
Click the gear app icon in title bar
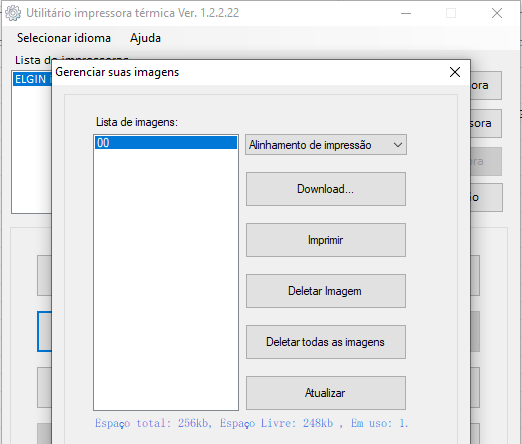[x=13, y=13]
